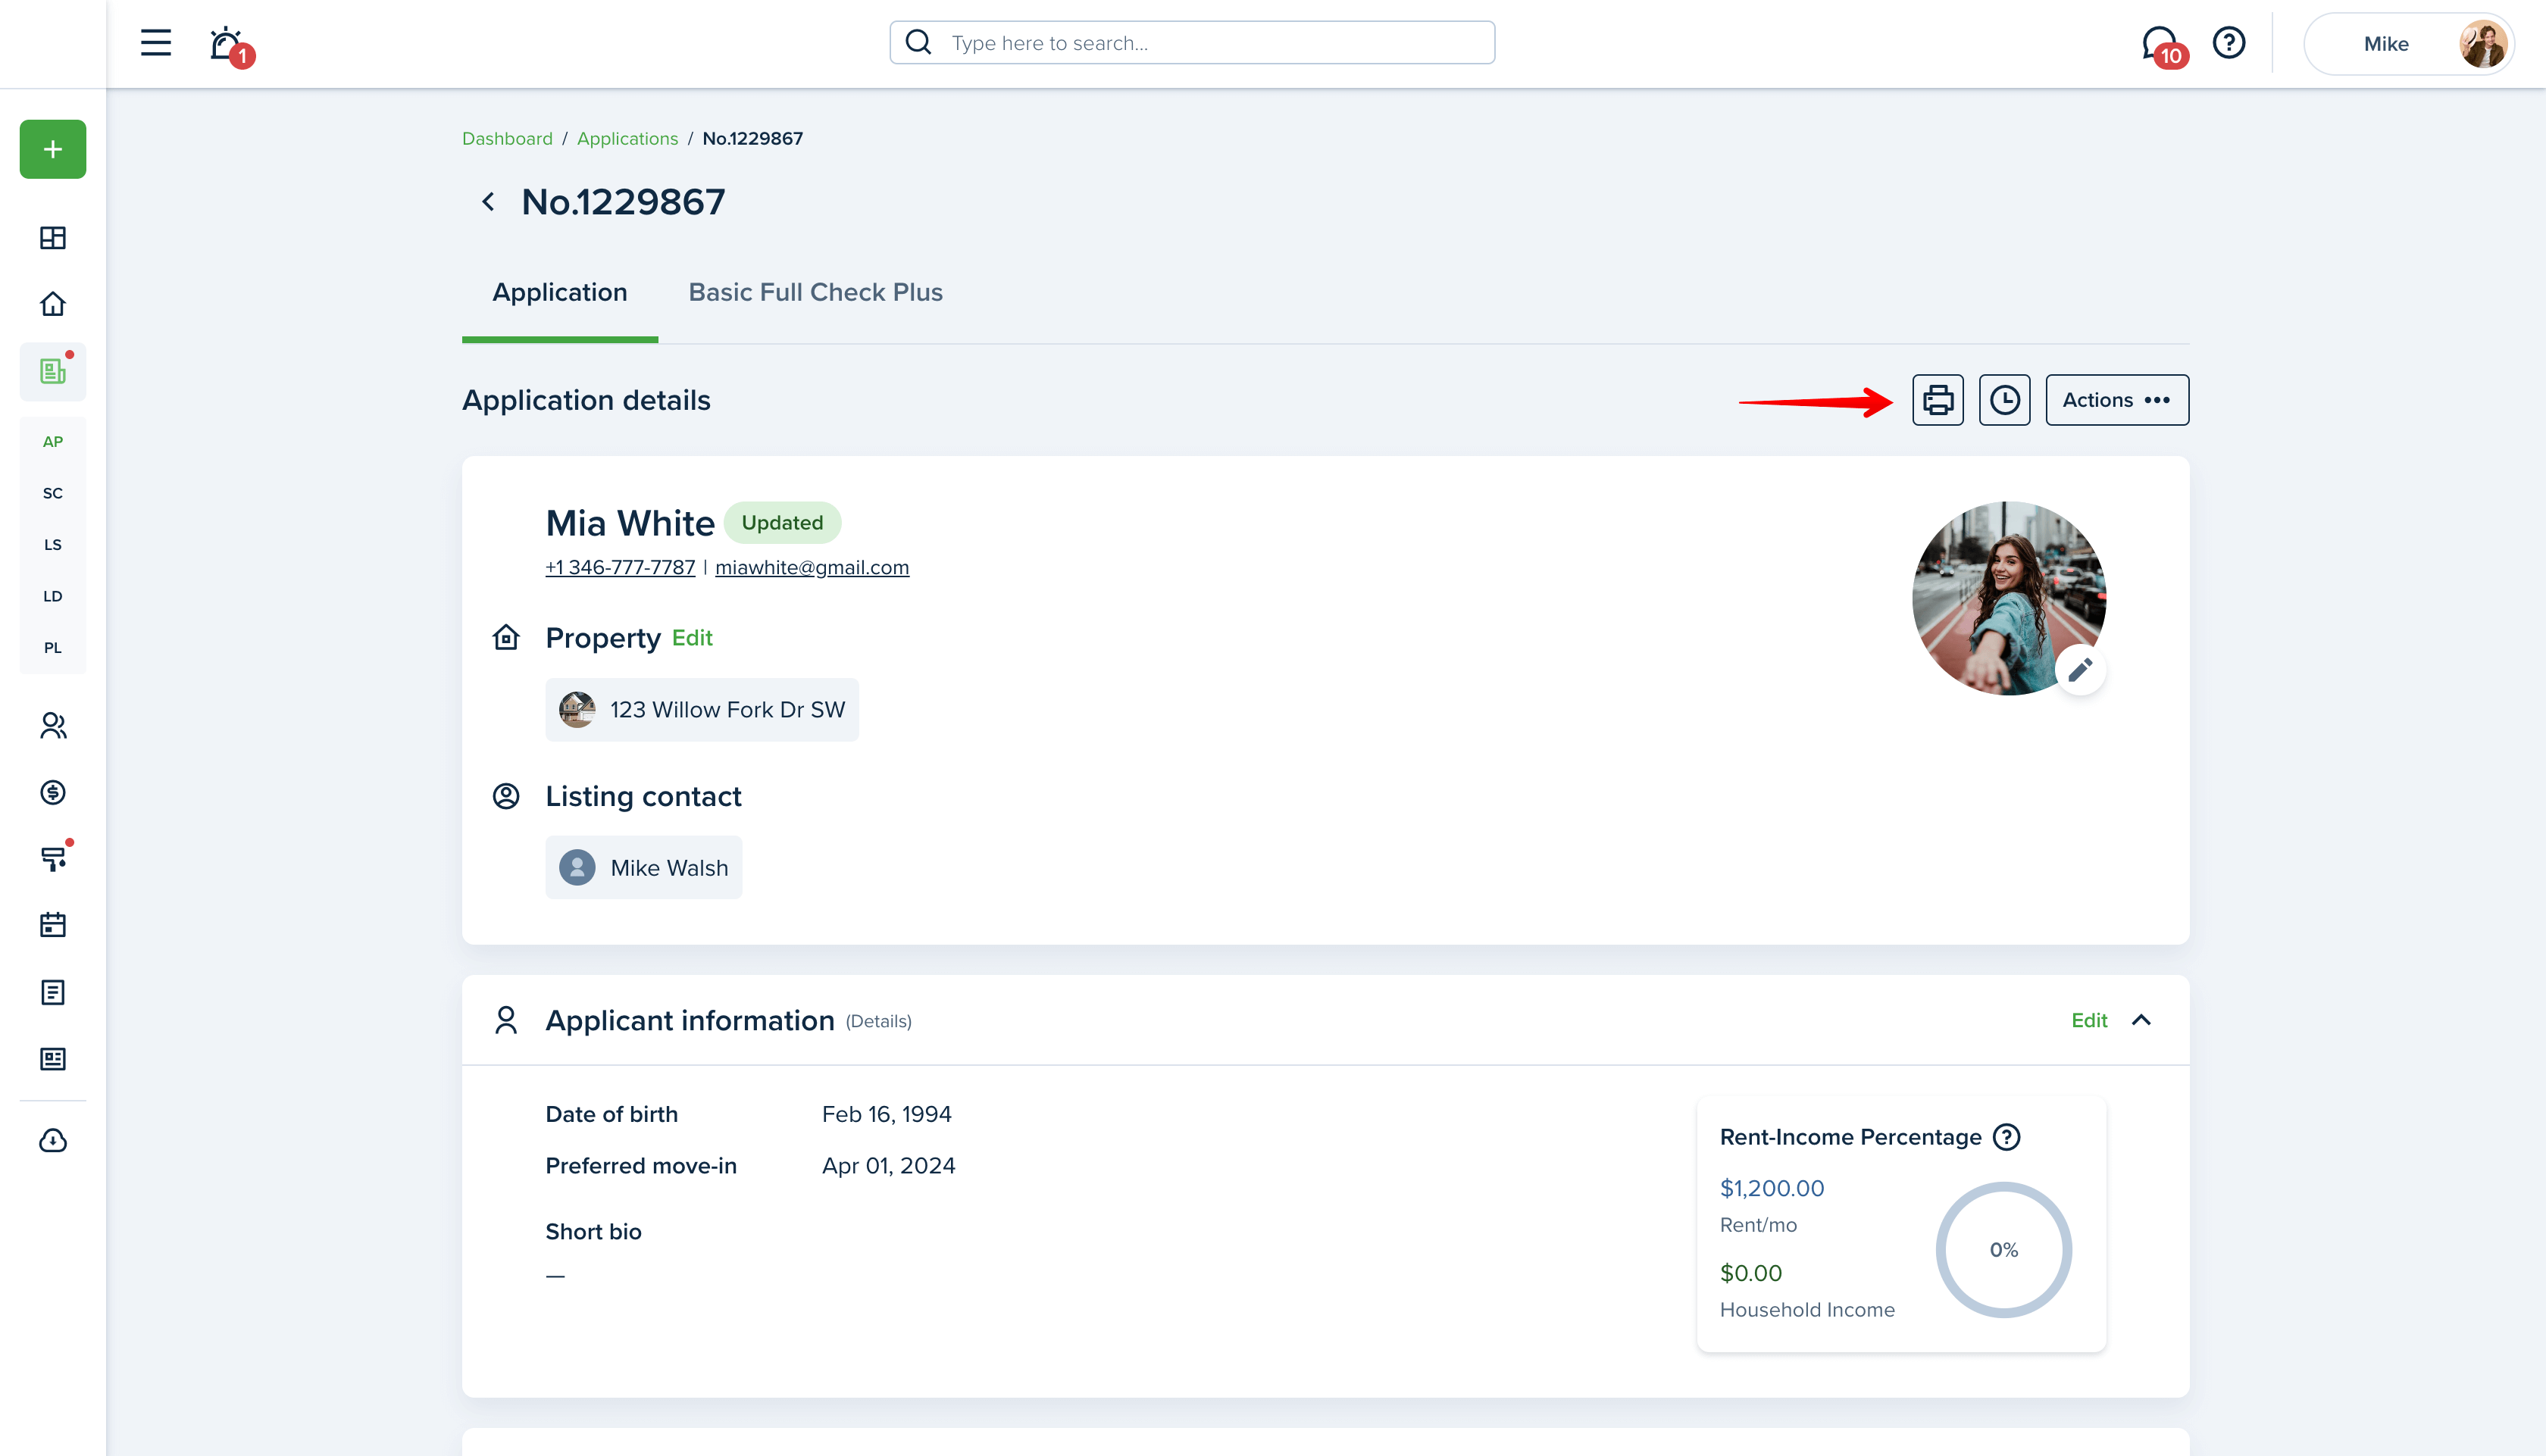Click the Rent-Income Percentage help icon
The width and height of the screenshot is (2546, 1456).
tap(2006, 1137)
